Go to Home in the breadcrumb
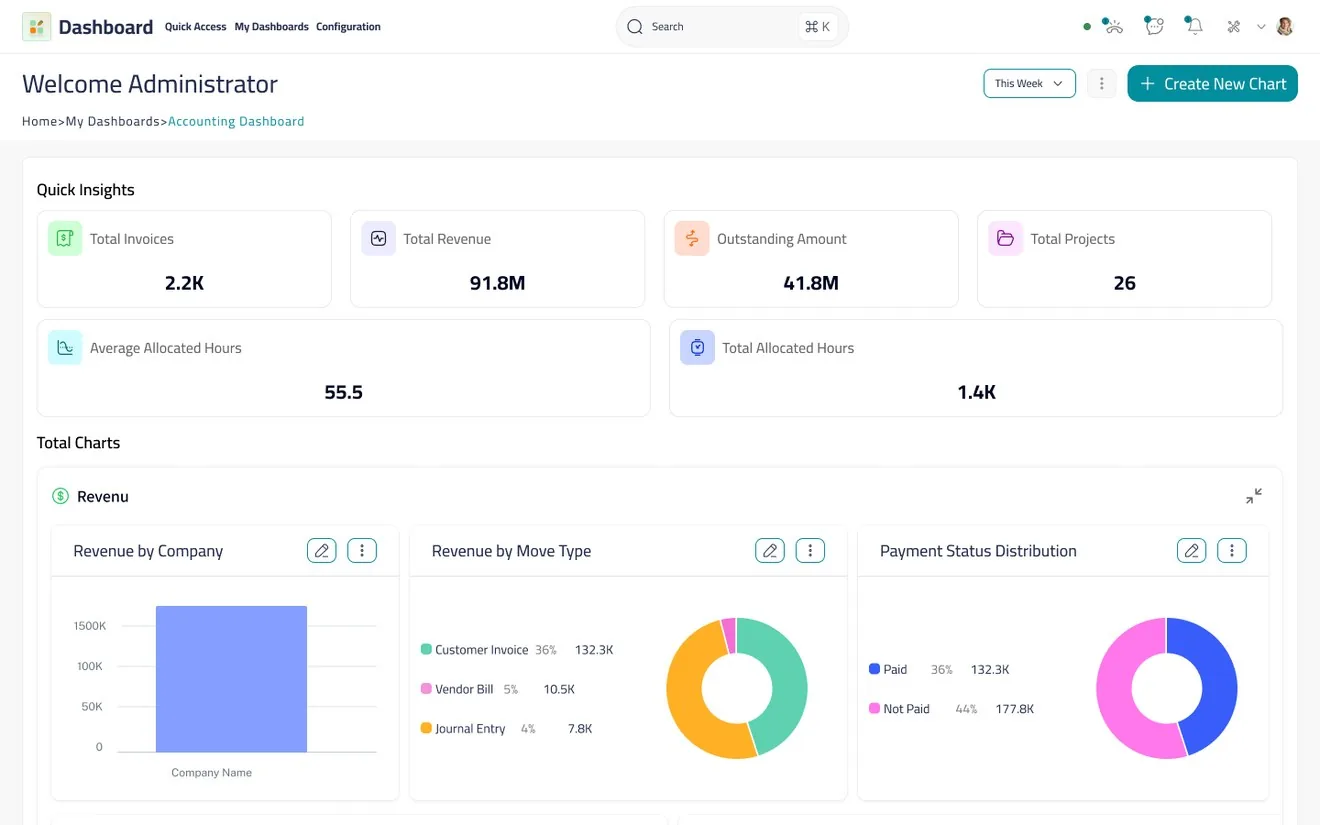Viewport: 1320px width, 825px height. pyautogui.click(x=40, y=121)
